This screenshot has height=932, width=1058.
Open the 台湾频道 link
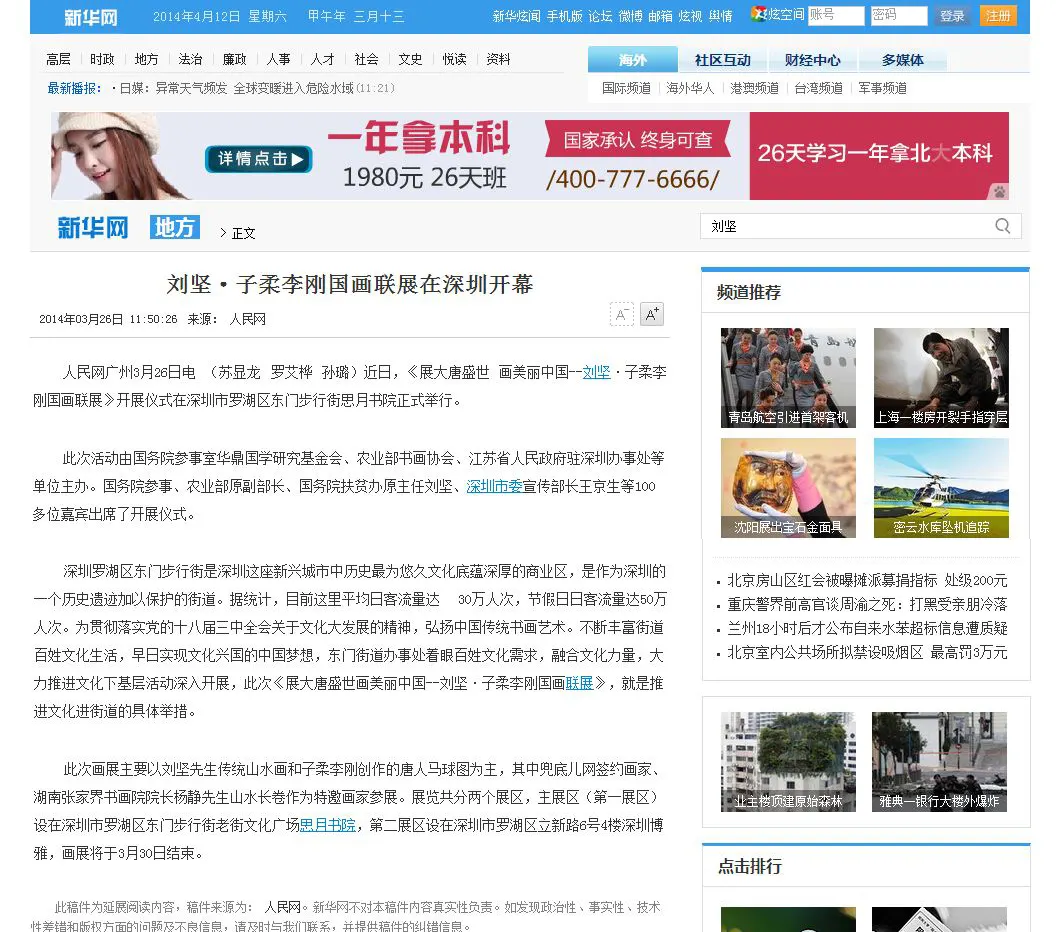(818, 88)
